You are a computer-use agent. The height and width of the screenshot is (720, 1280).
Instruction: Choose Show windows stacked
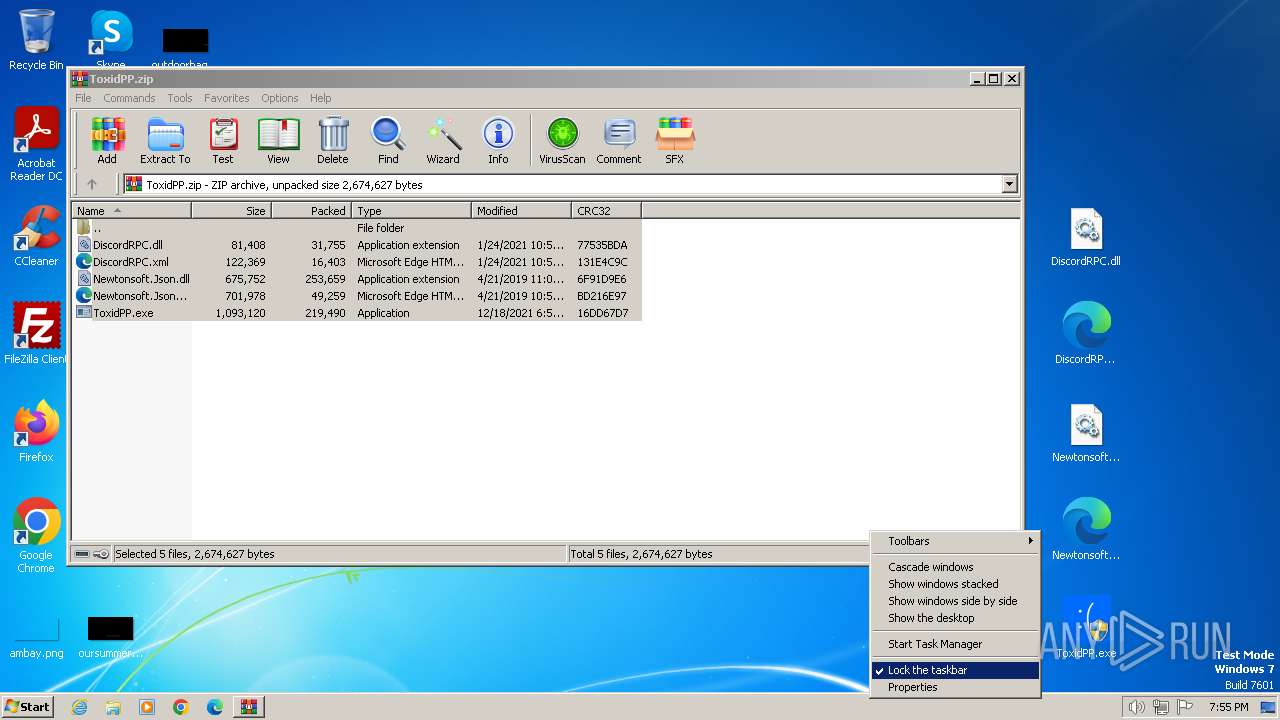(x=955, y=584)
